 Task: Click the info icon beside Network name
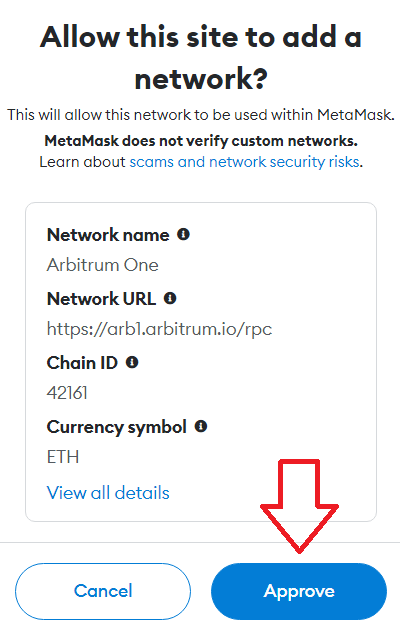click(183, 234)
